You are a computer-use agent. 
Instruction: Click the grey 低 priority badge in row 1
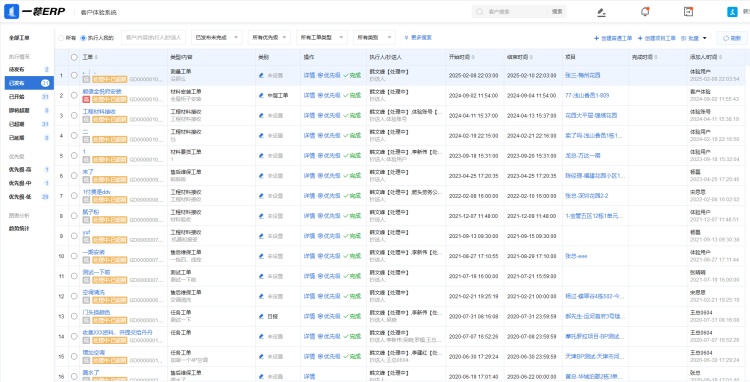pos(86,79)
